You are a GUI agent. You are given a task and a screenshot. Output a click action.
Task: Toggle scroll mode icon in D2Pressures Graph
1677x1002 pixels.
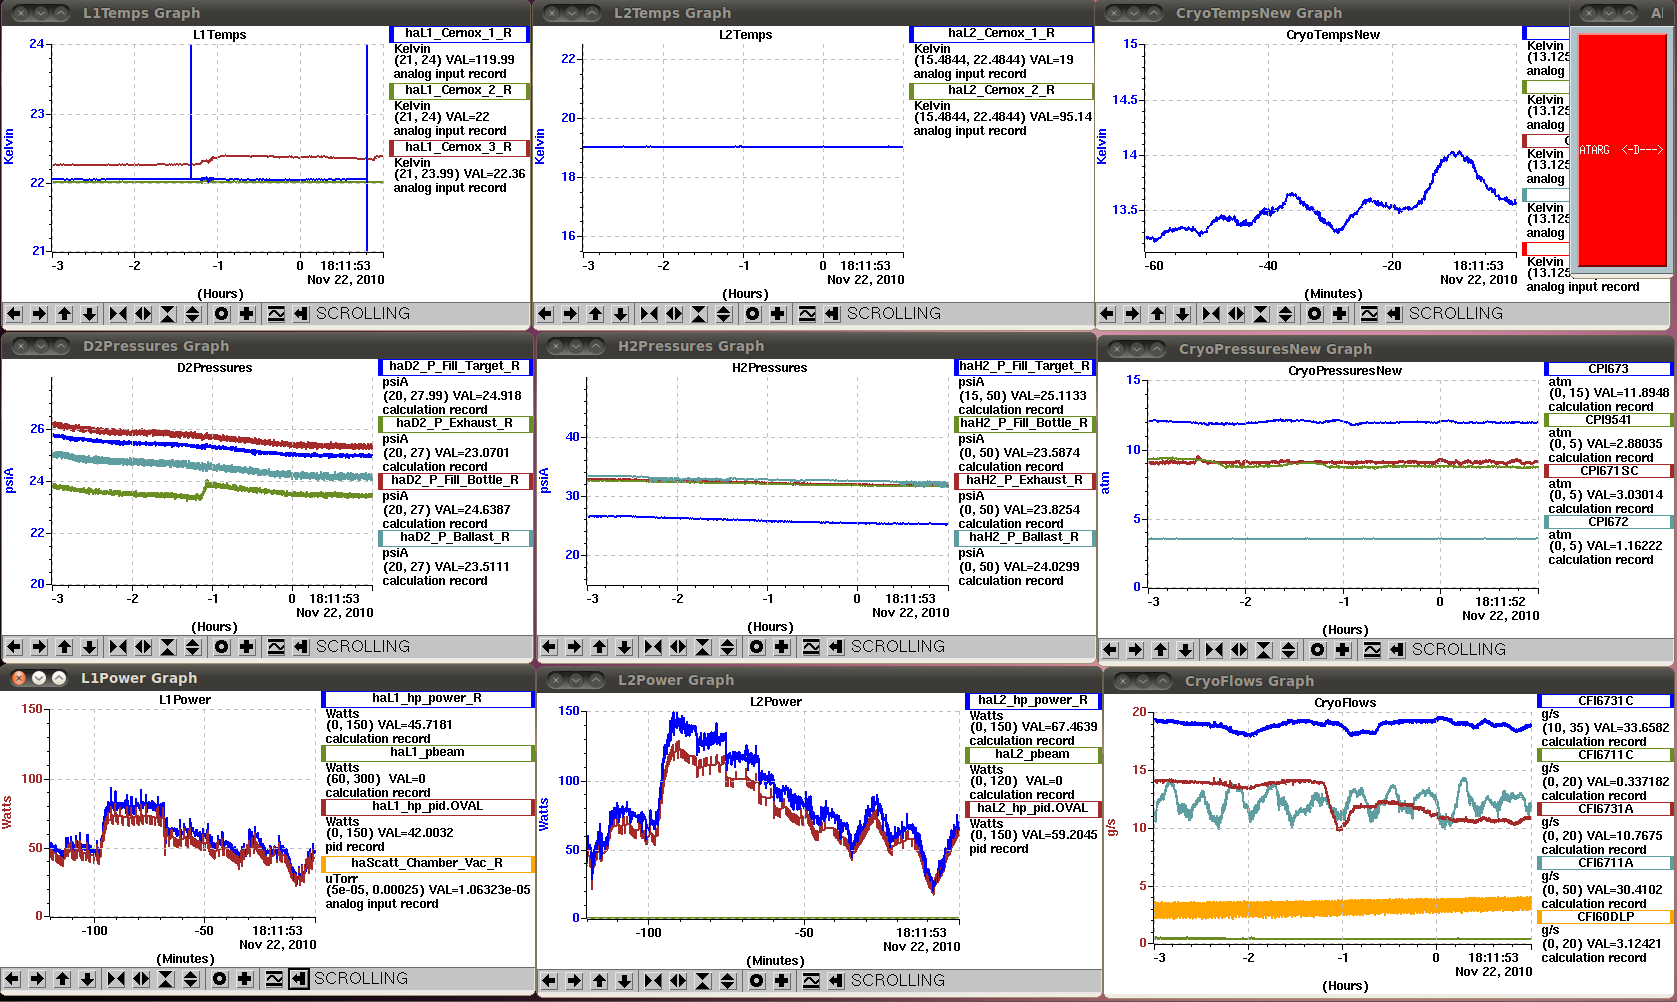[301, 647]
